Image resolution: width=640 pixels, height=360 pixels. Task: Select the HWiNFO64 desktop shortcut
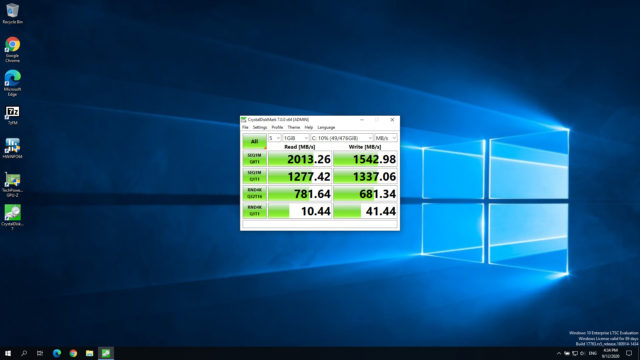point(12,148)
